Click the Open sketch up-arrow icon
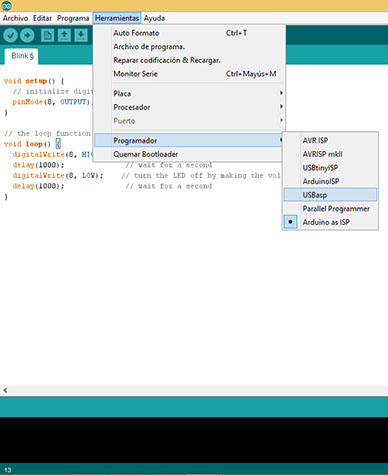 (64, 35)
